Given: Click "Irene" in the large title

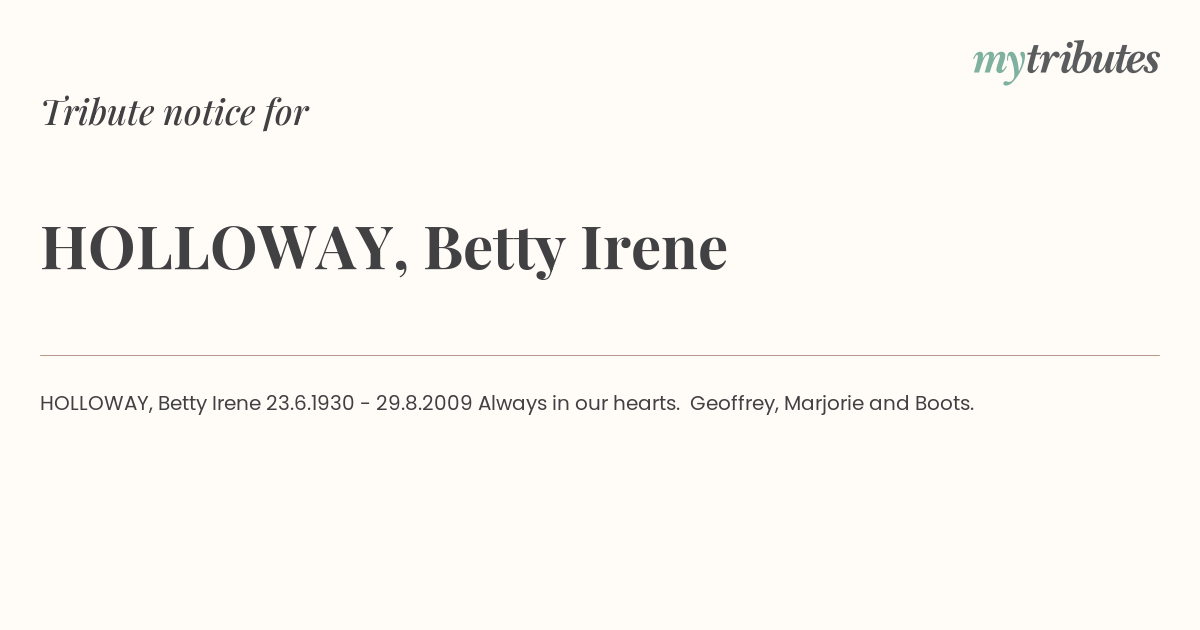Looking at the screenshot, I should (654, 248).
